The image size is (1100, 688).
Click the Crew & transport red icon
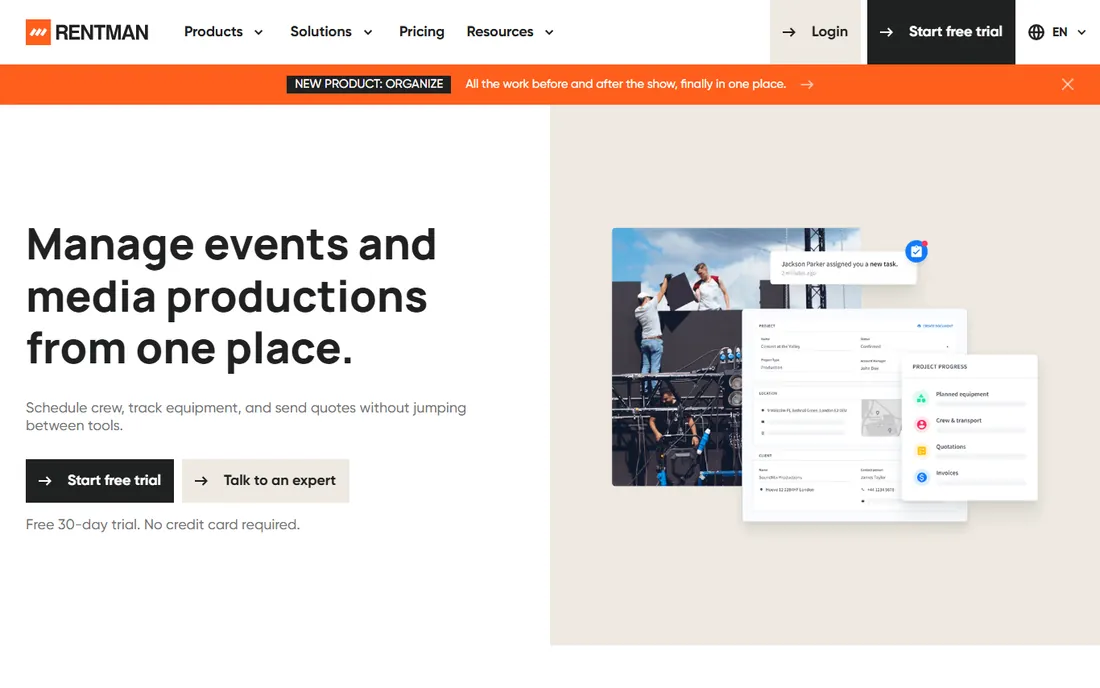(x=921, y=424)
